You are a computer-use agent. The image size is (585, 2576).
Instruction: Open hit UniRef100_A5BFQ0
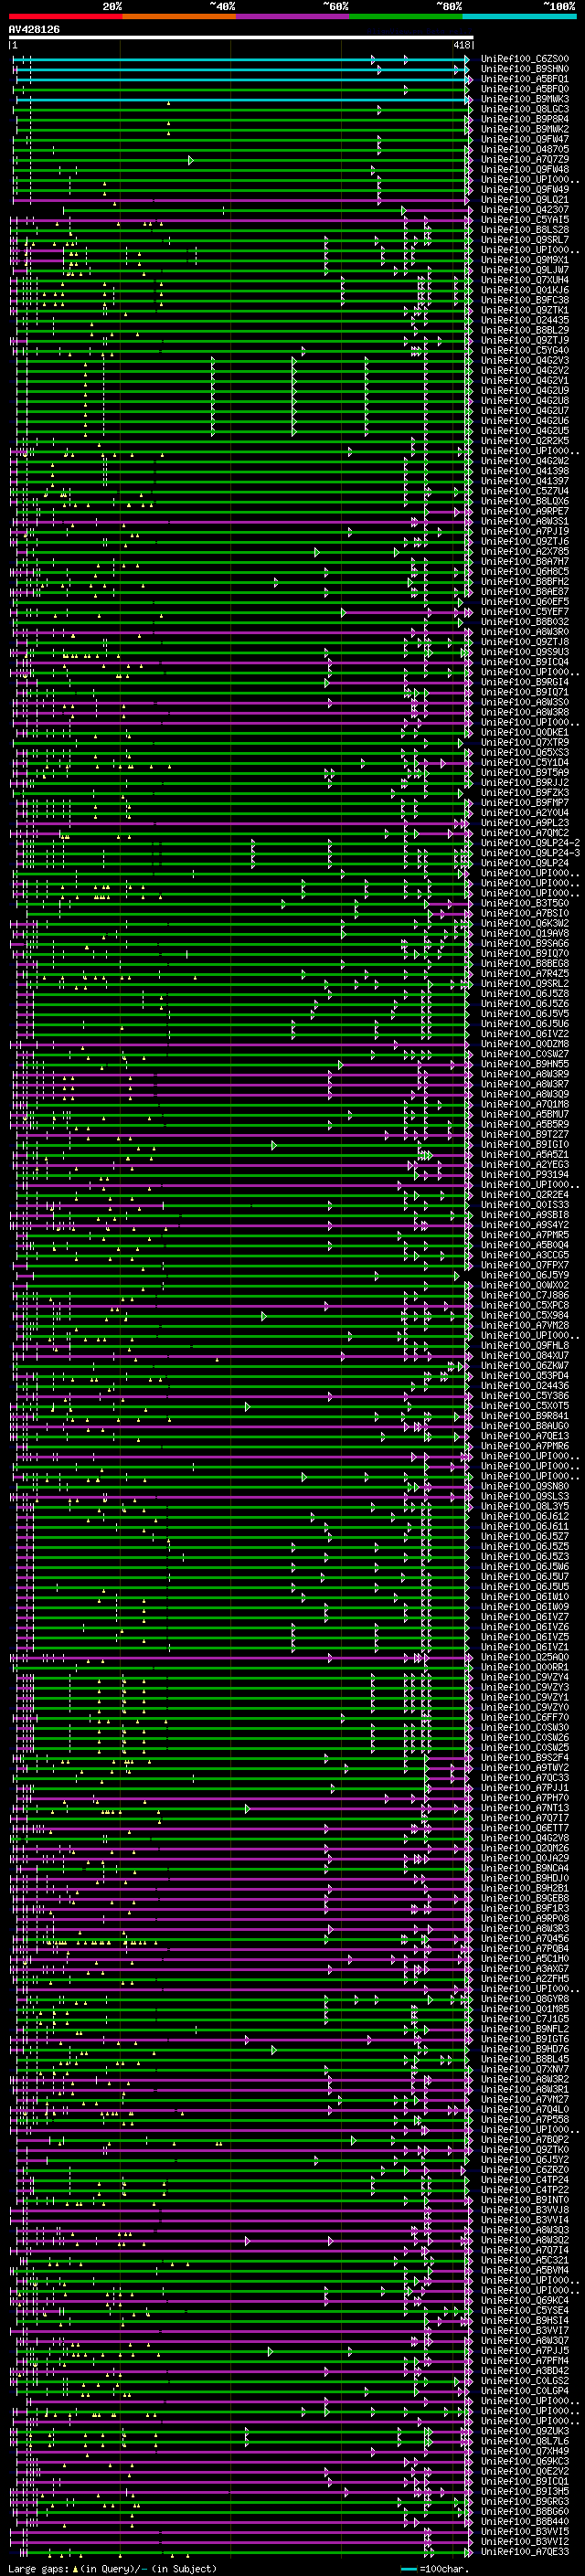(x=525, y=89)
